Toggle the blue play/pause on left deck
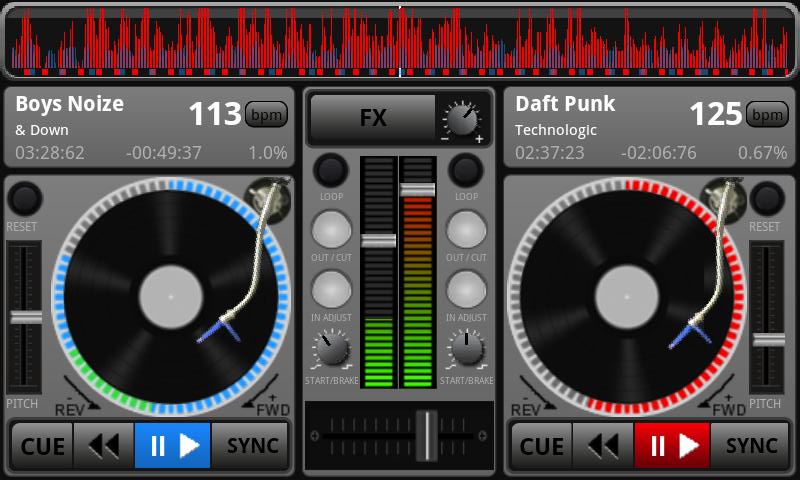This screenshot has height=480, width=800. tap(172, 445)
